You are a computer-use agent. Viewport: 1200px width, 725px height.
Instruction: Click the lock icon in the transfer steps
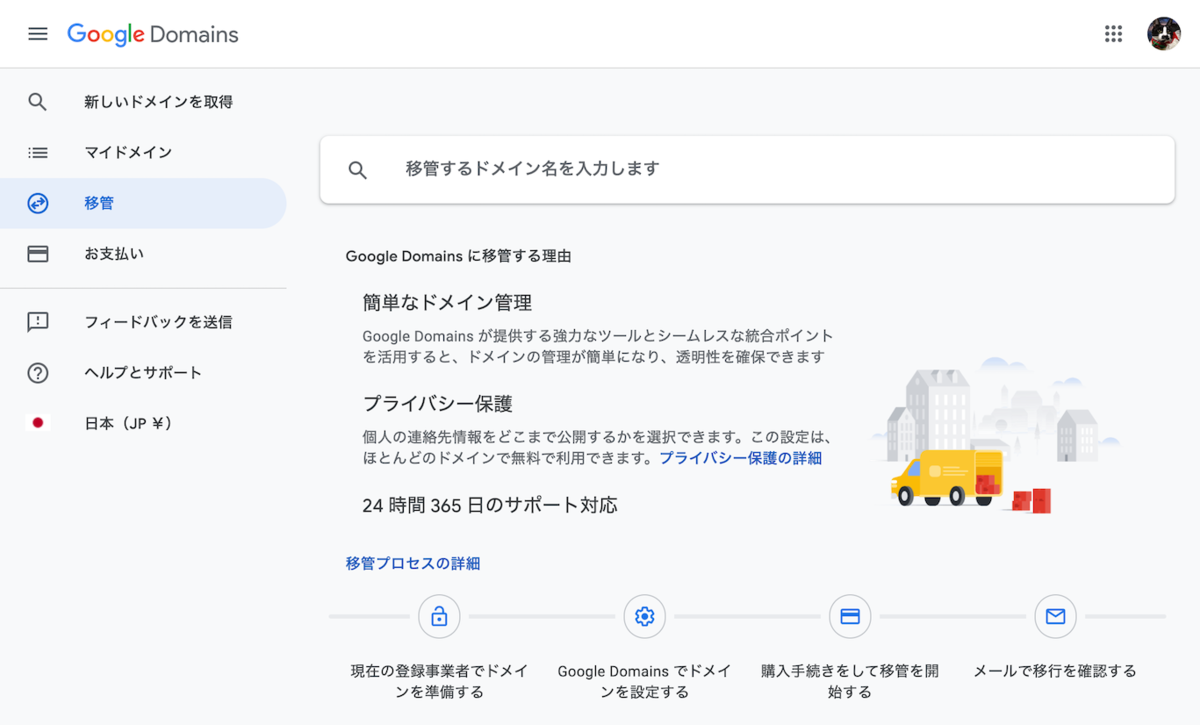coord(439,616)
